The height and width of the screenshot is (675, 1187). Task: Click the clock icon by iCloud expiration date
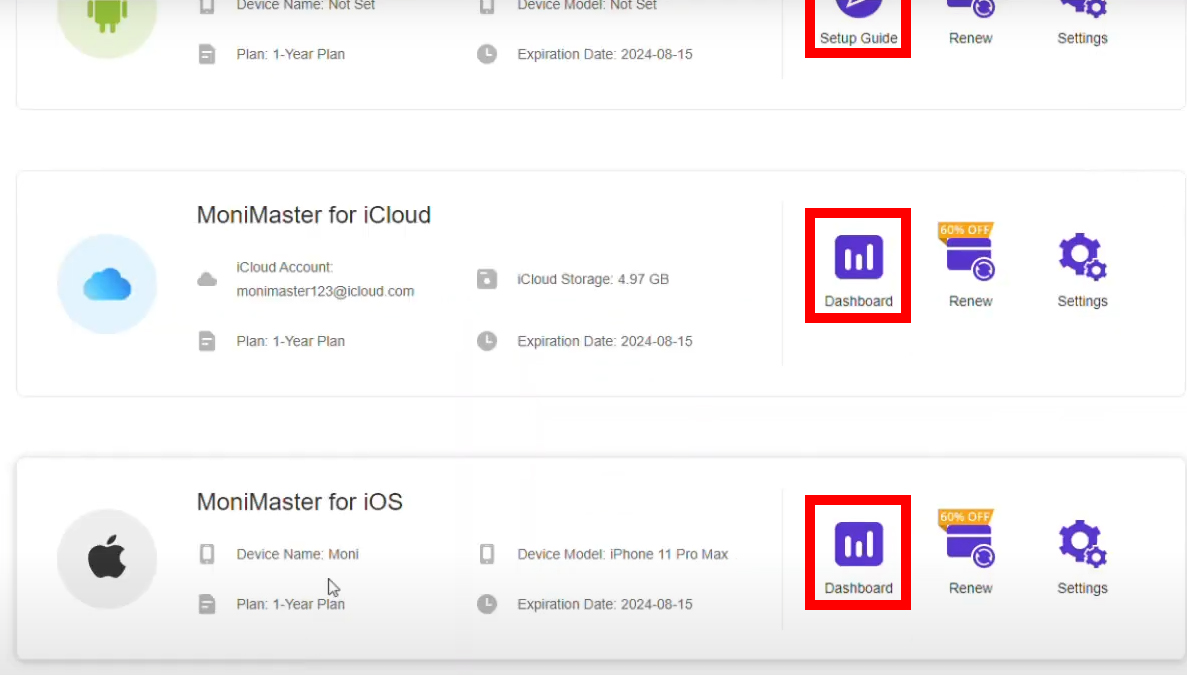click(x=487, y=341)
